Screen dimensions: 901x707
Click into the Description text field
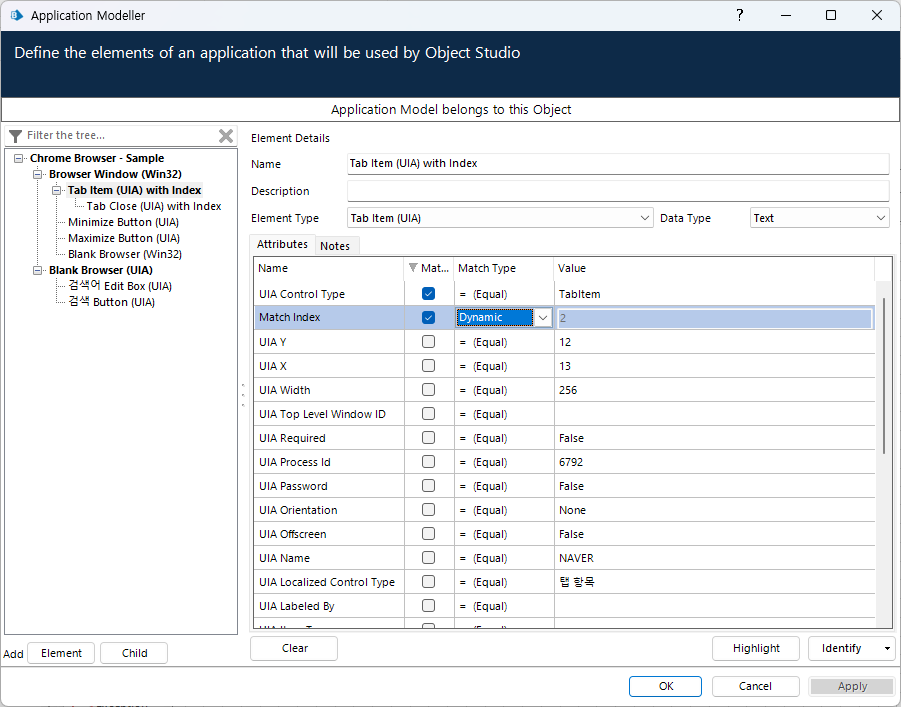click(x=617, y=191)
